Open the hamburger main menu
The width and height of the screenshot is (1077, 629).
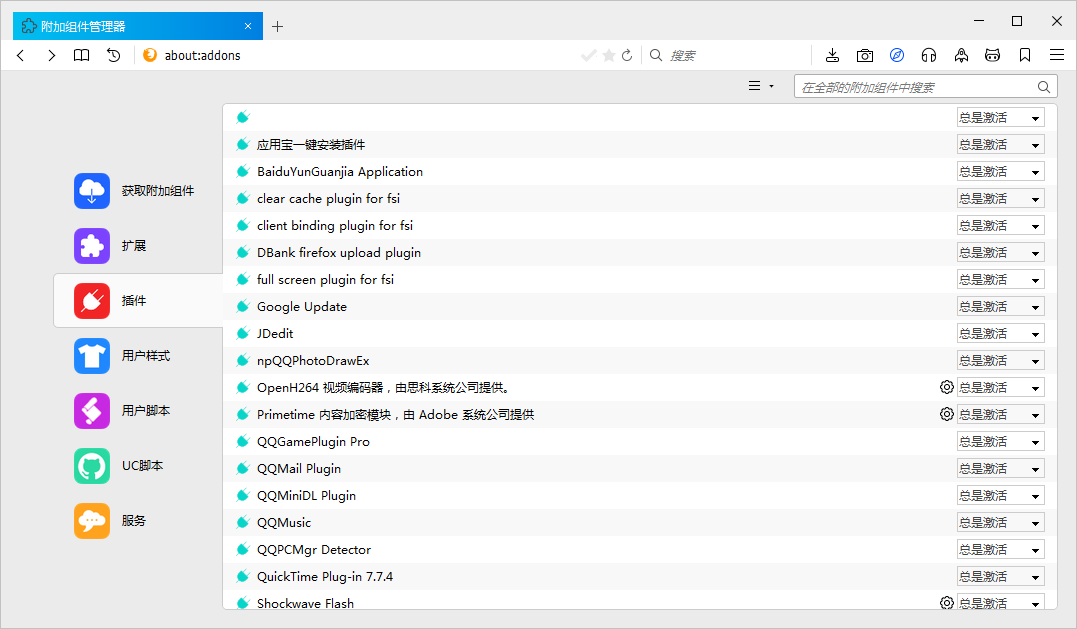1057,56
